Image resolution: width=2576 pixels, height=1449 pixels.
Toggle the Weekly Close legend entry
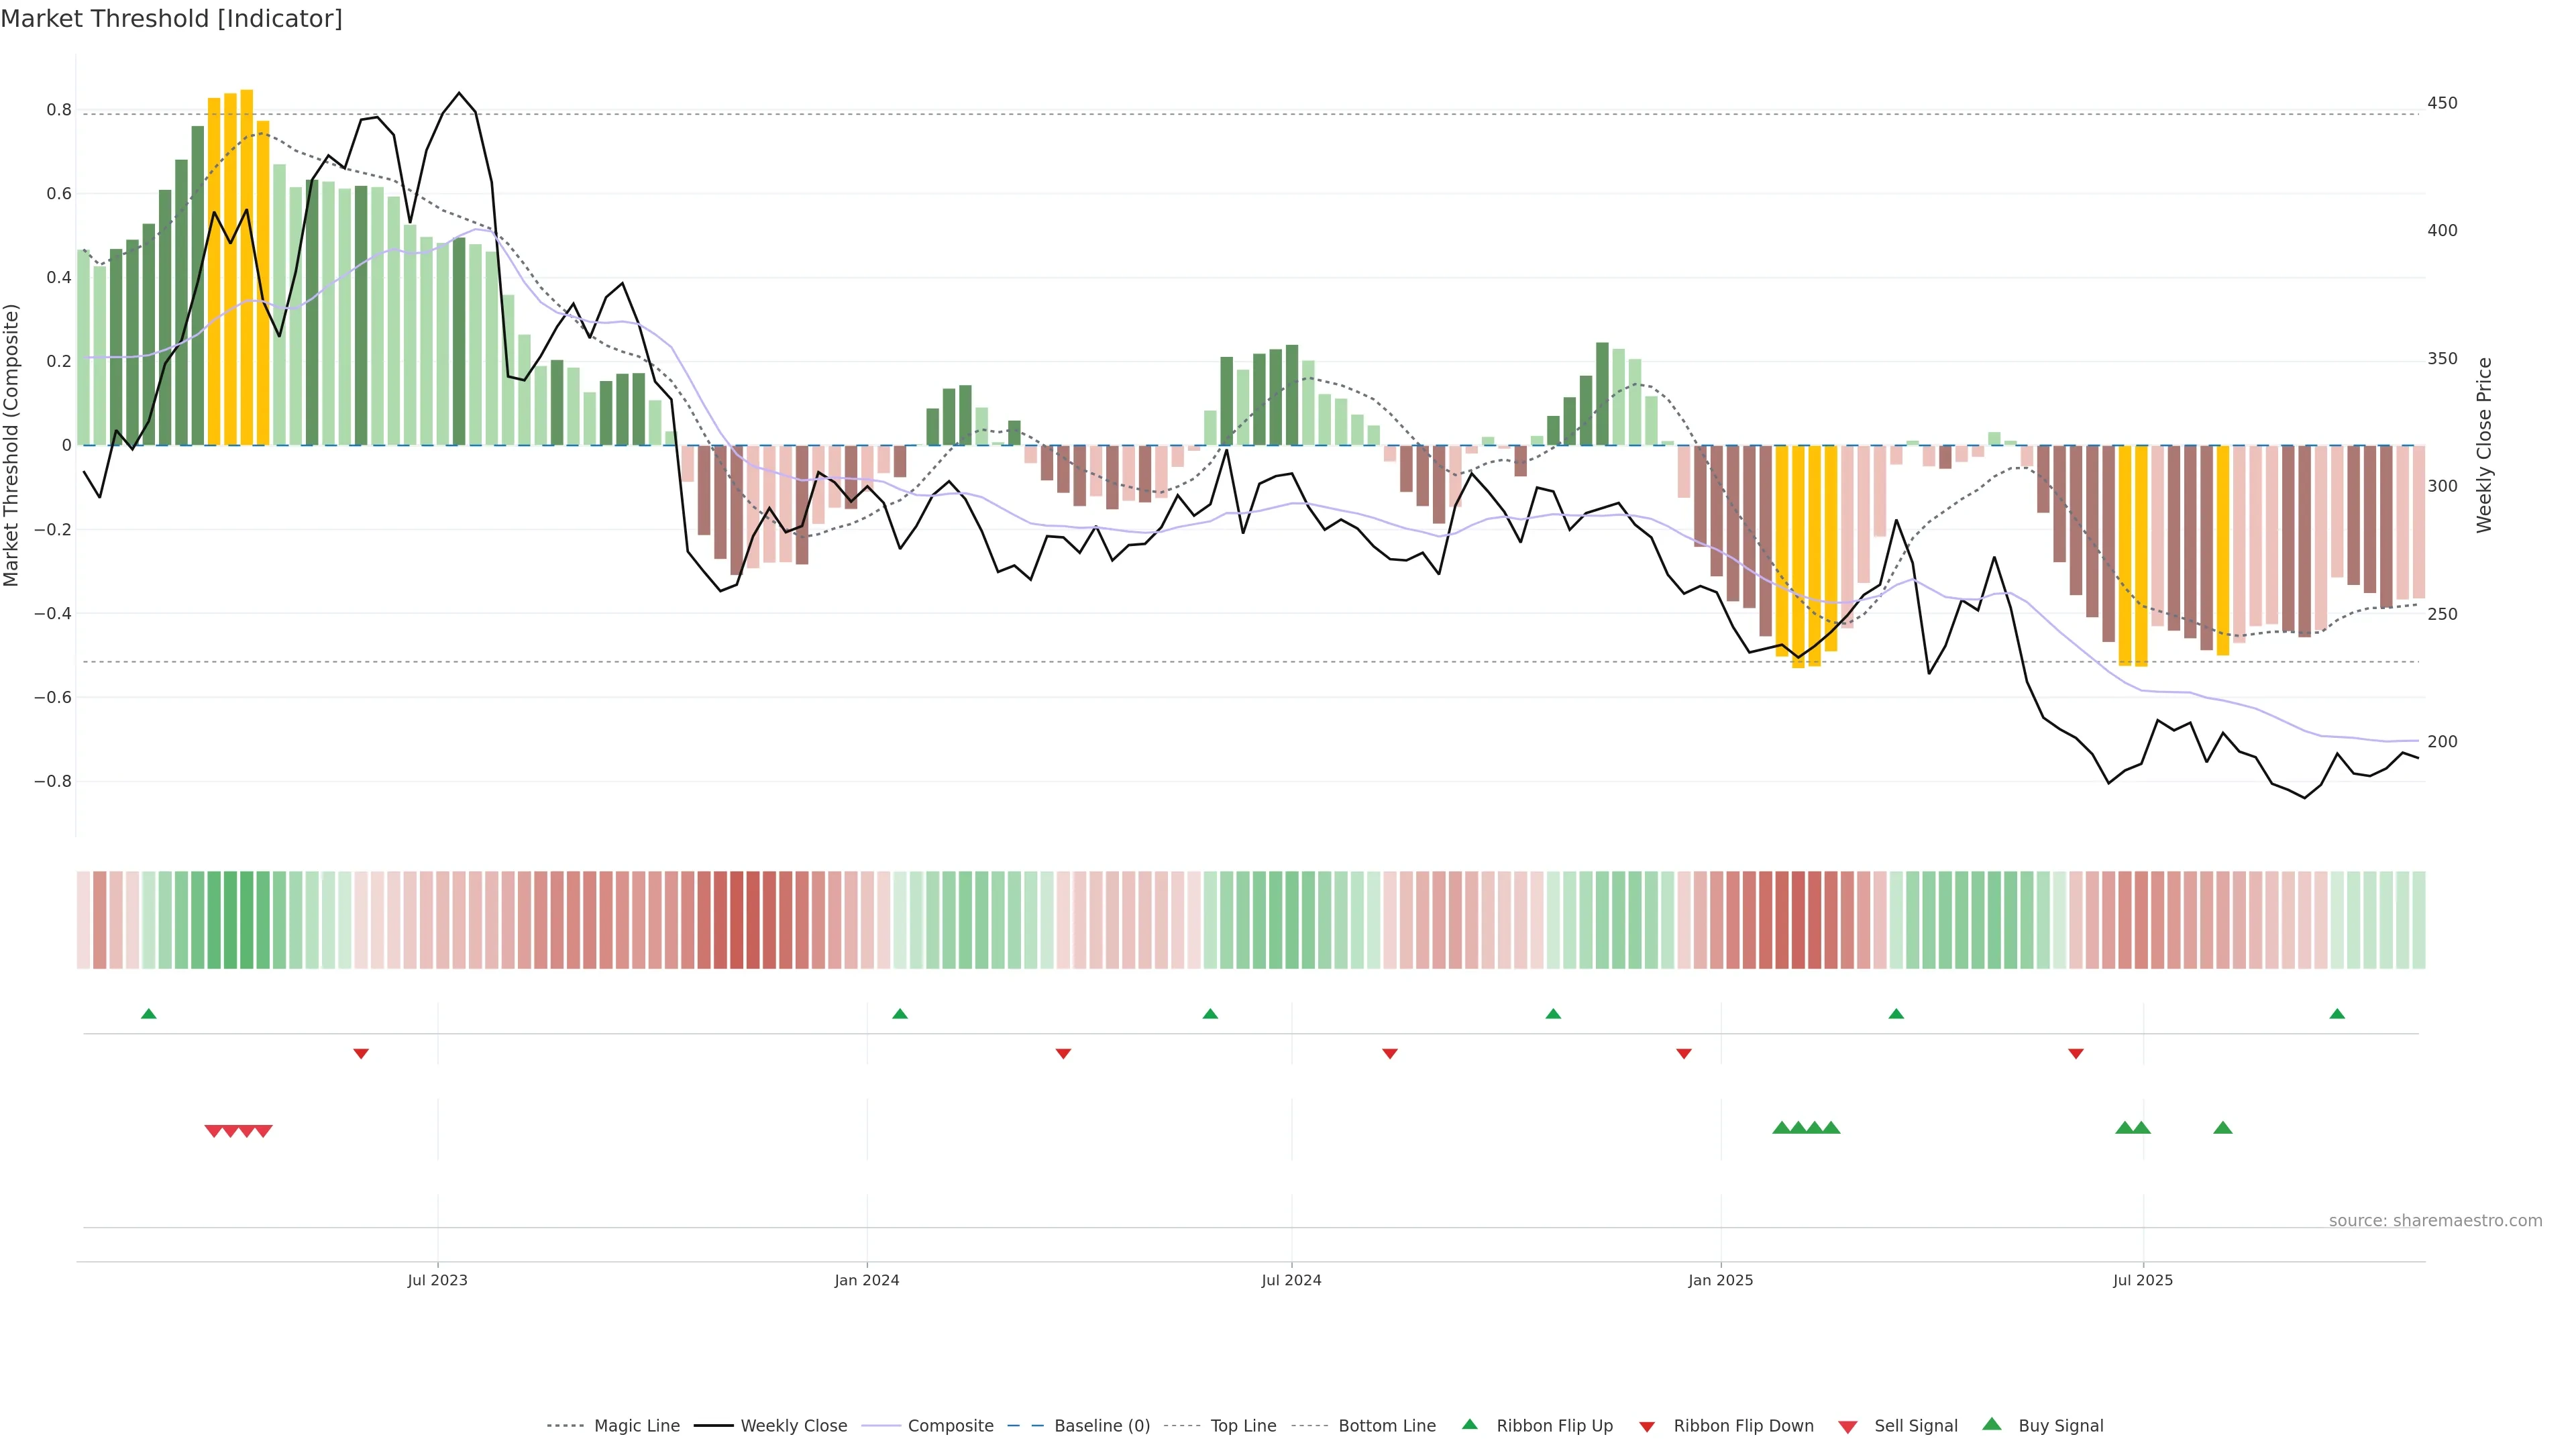pos(793,1426)
